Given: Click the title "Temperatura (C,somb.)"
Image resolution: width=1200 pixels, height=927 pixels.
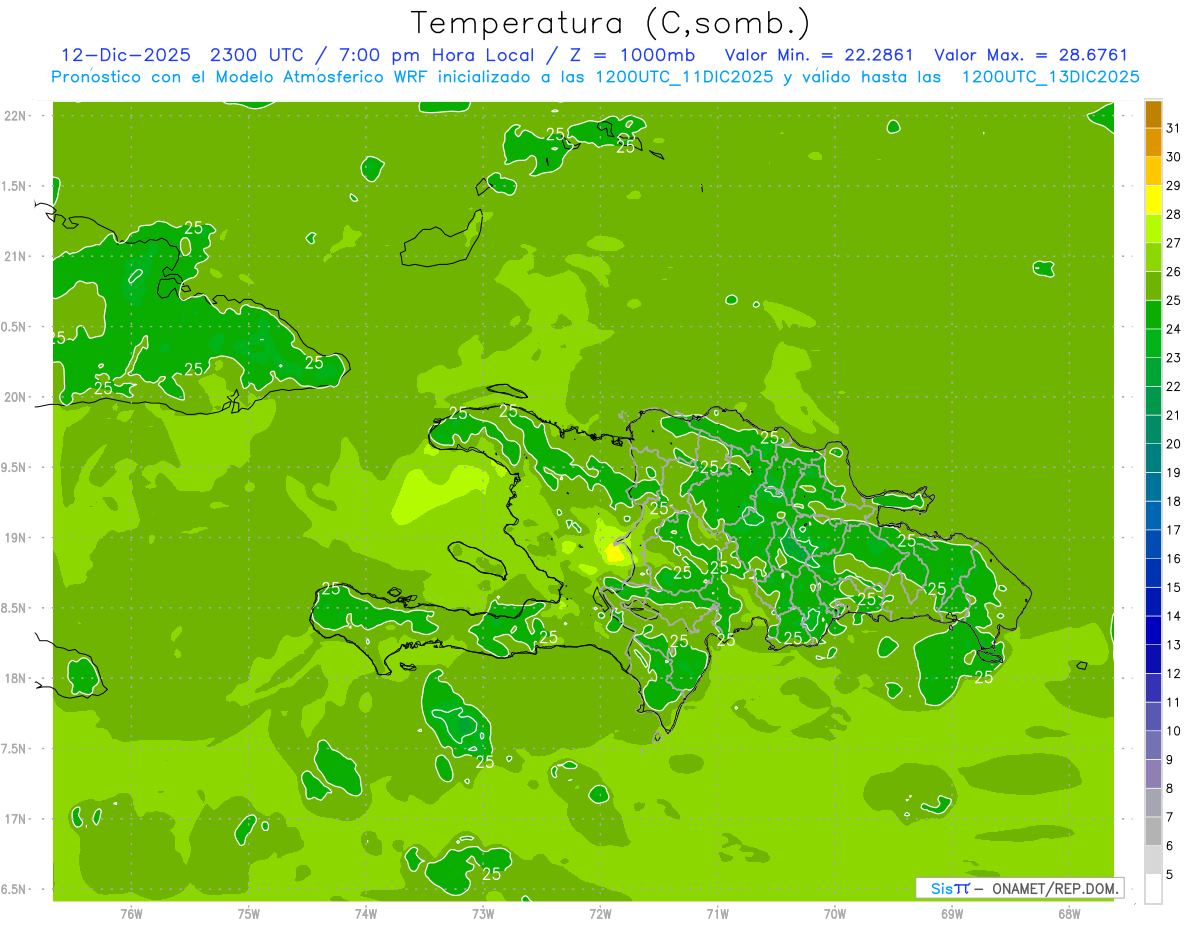Looking at the screenshot, I should (610, 23).
